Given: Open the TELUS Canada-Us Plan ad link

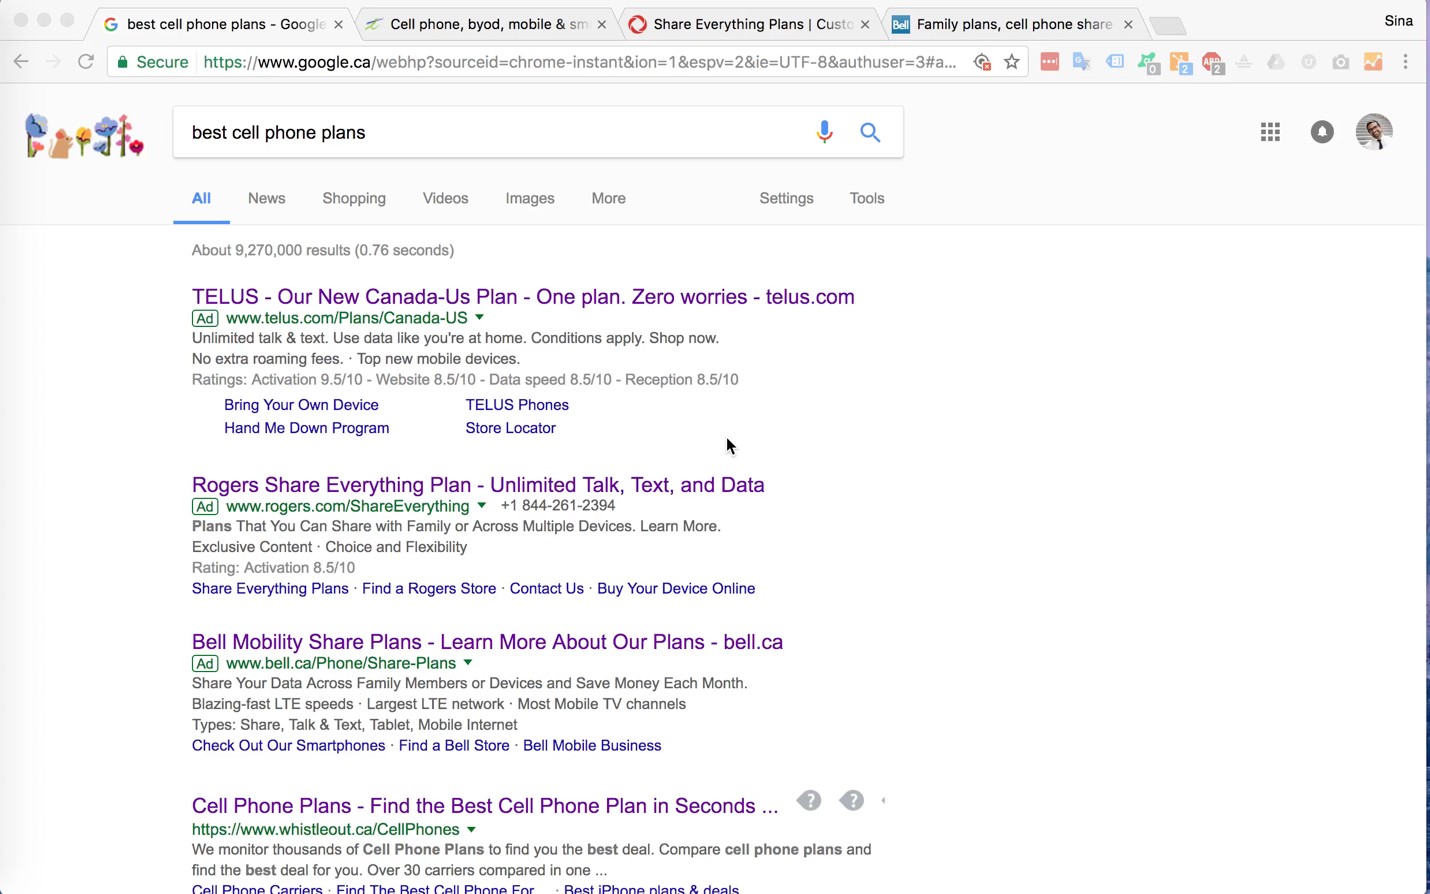Looking at the screenshot, I should pos(523,297).
